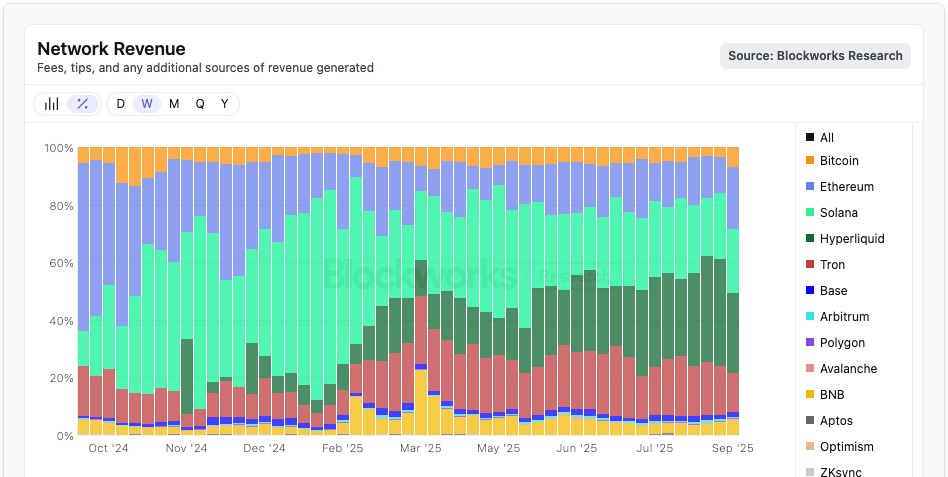Viewport: 948px width, 477px height.
Task: Select the D daily interval
Action: pos(120,104)
